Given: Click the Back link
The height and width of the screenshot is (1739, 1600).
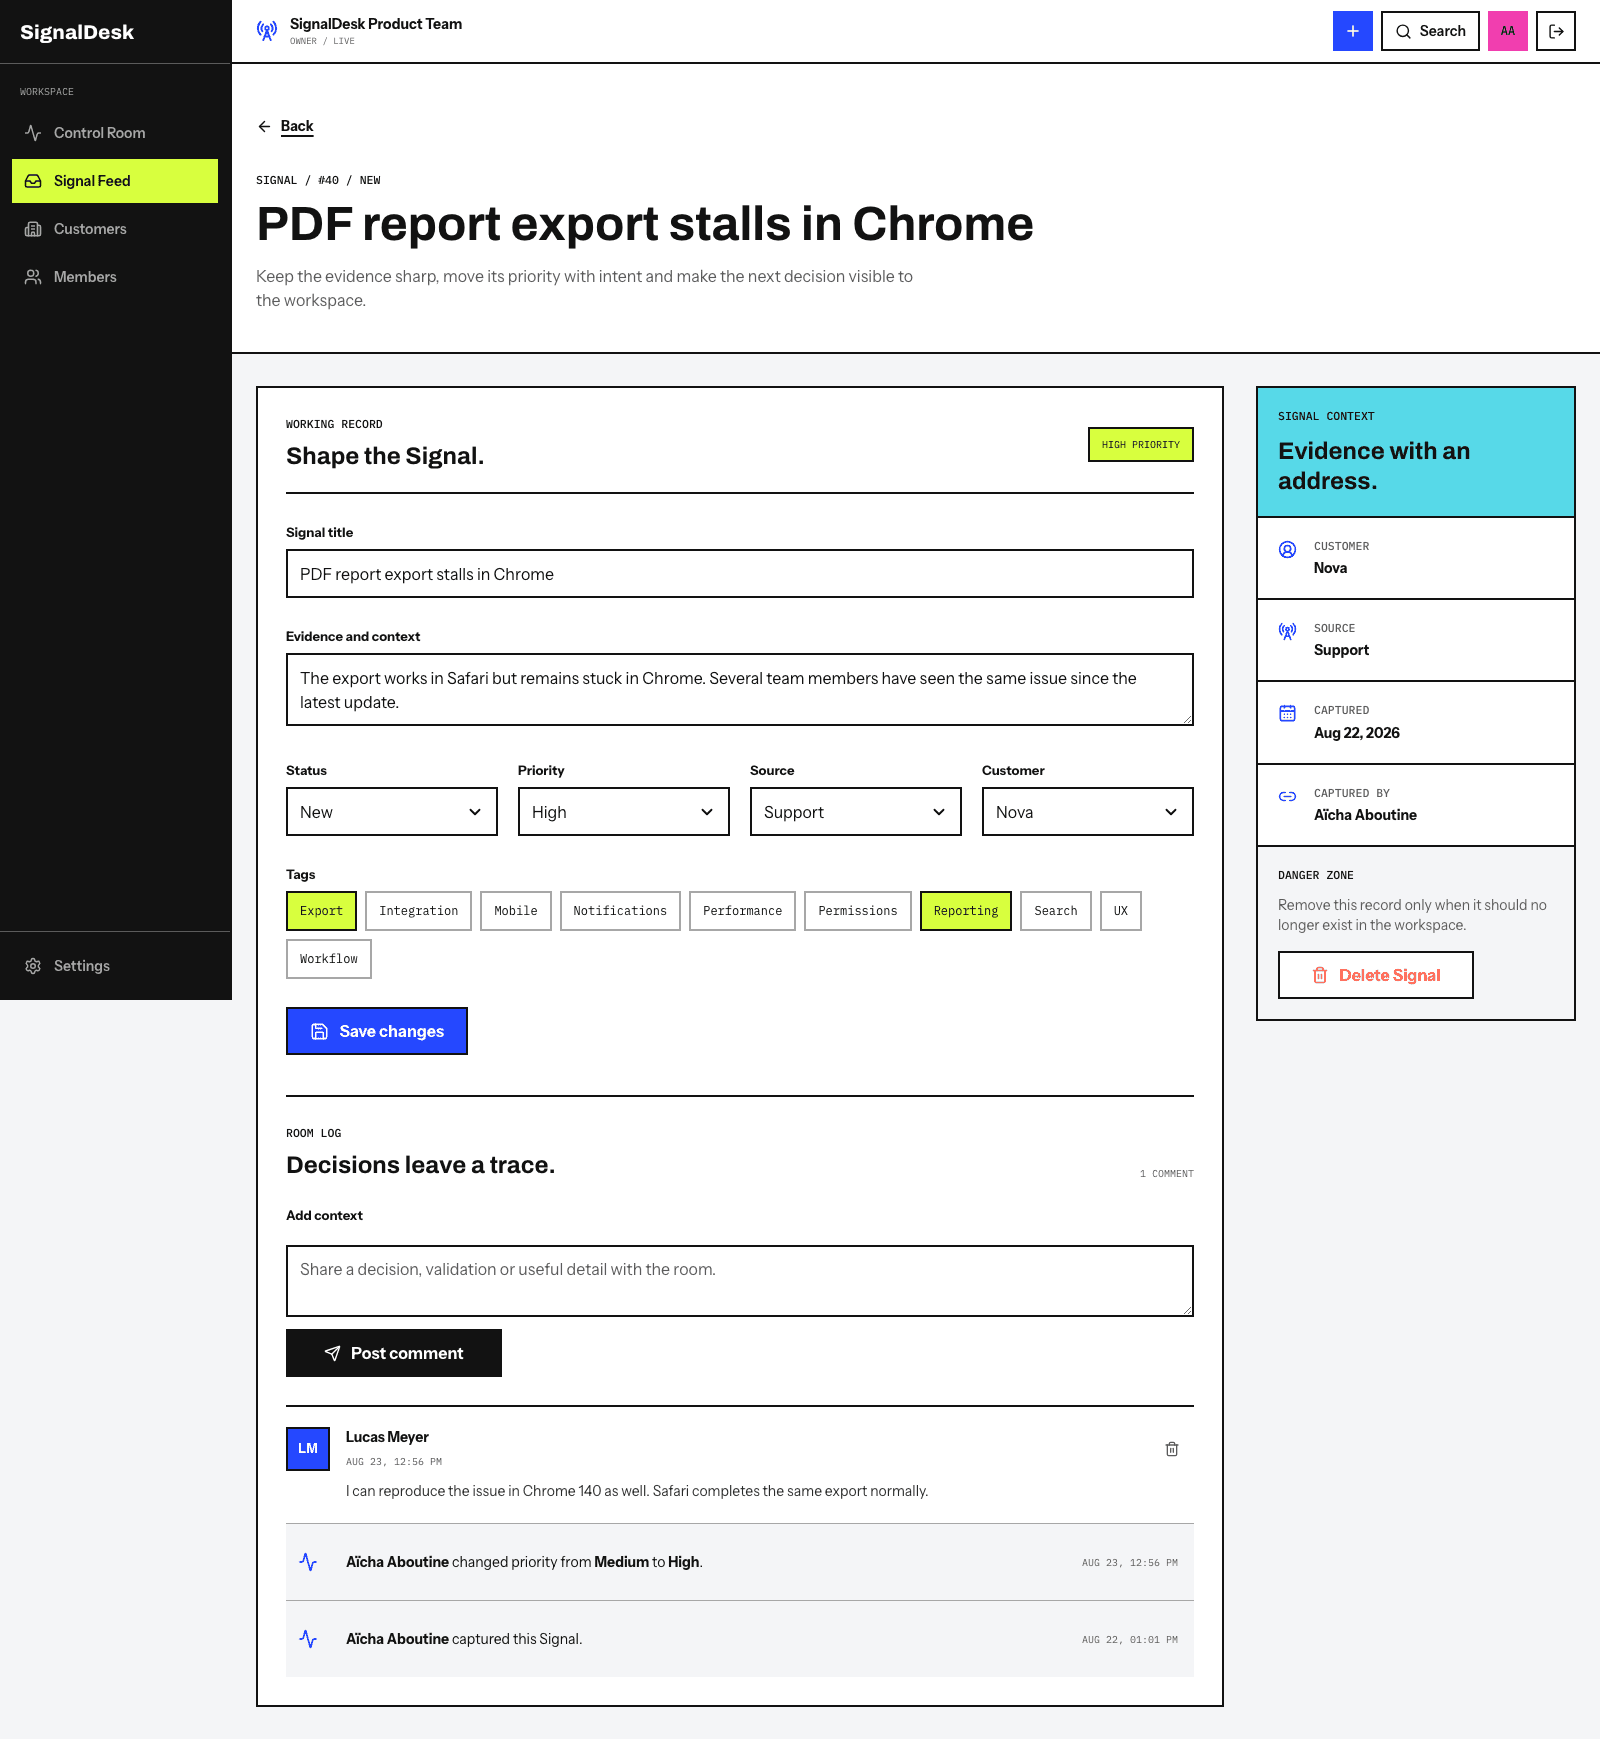Looking at the screenshot, I should click(x=297, y=126).
